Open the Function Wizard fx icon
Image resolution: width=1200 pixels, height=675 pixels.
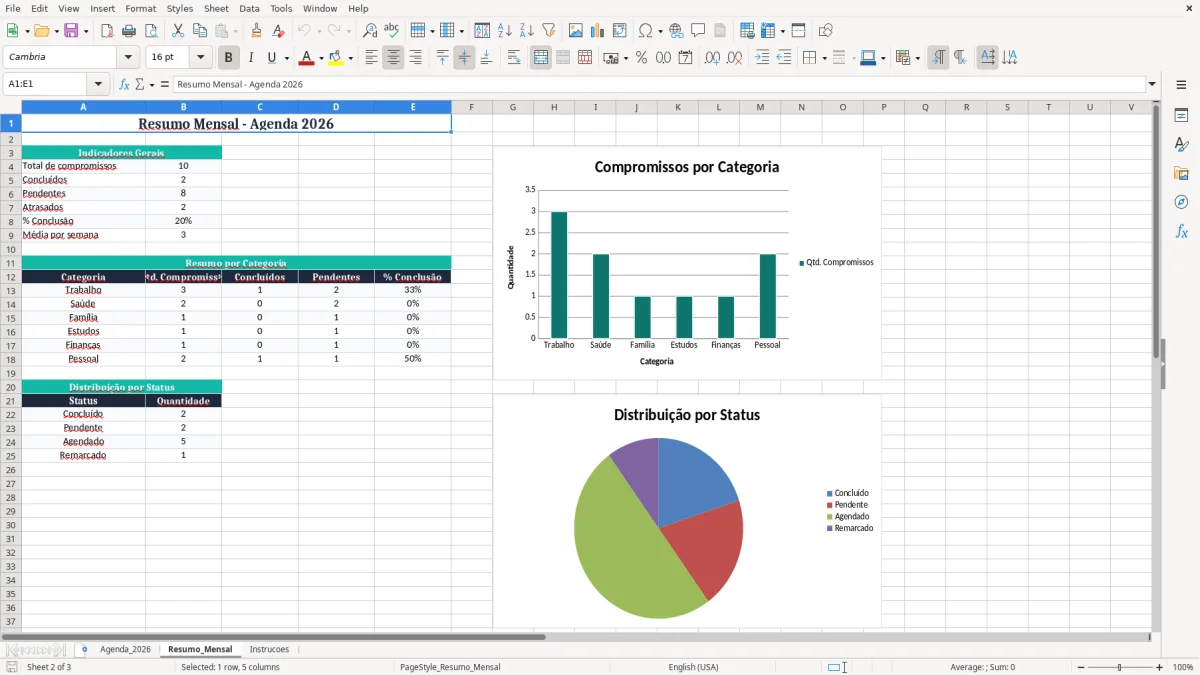(x=124, y=85)
